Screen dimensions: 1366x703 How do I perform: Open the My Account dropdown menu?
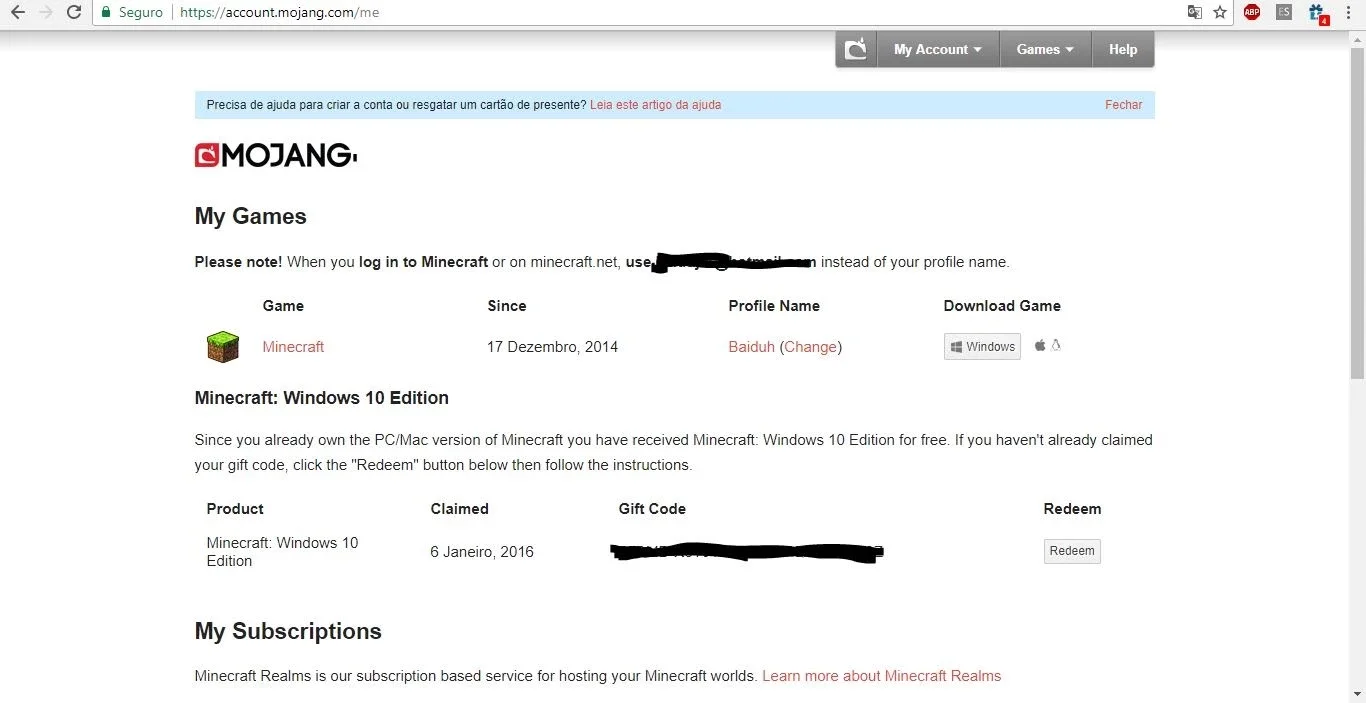click(938, 49)
